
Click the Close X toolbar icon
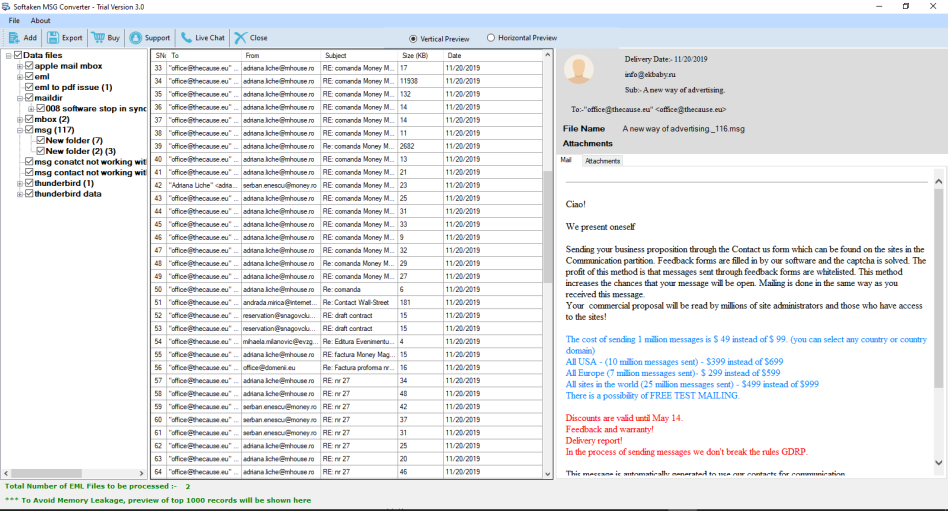241,37
